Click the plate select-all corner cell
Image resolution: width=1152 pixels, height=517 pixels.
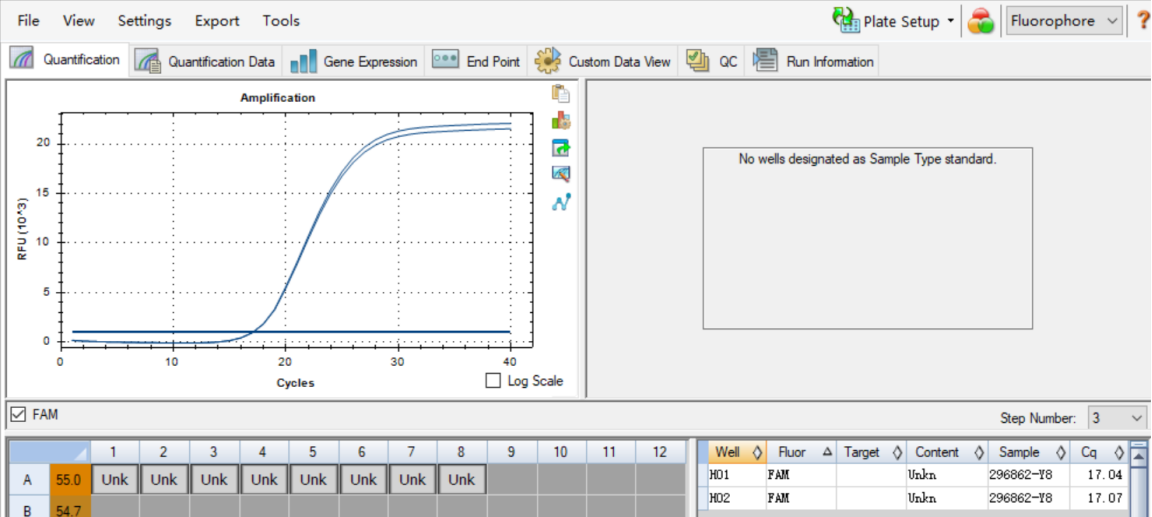coord(48,452)
